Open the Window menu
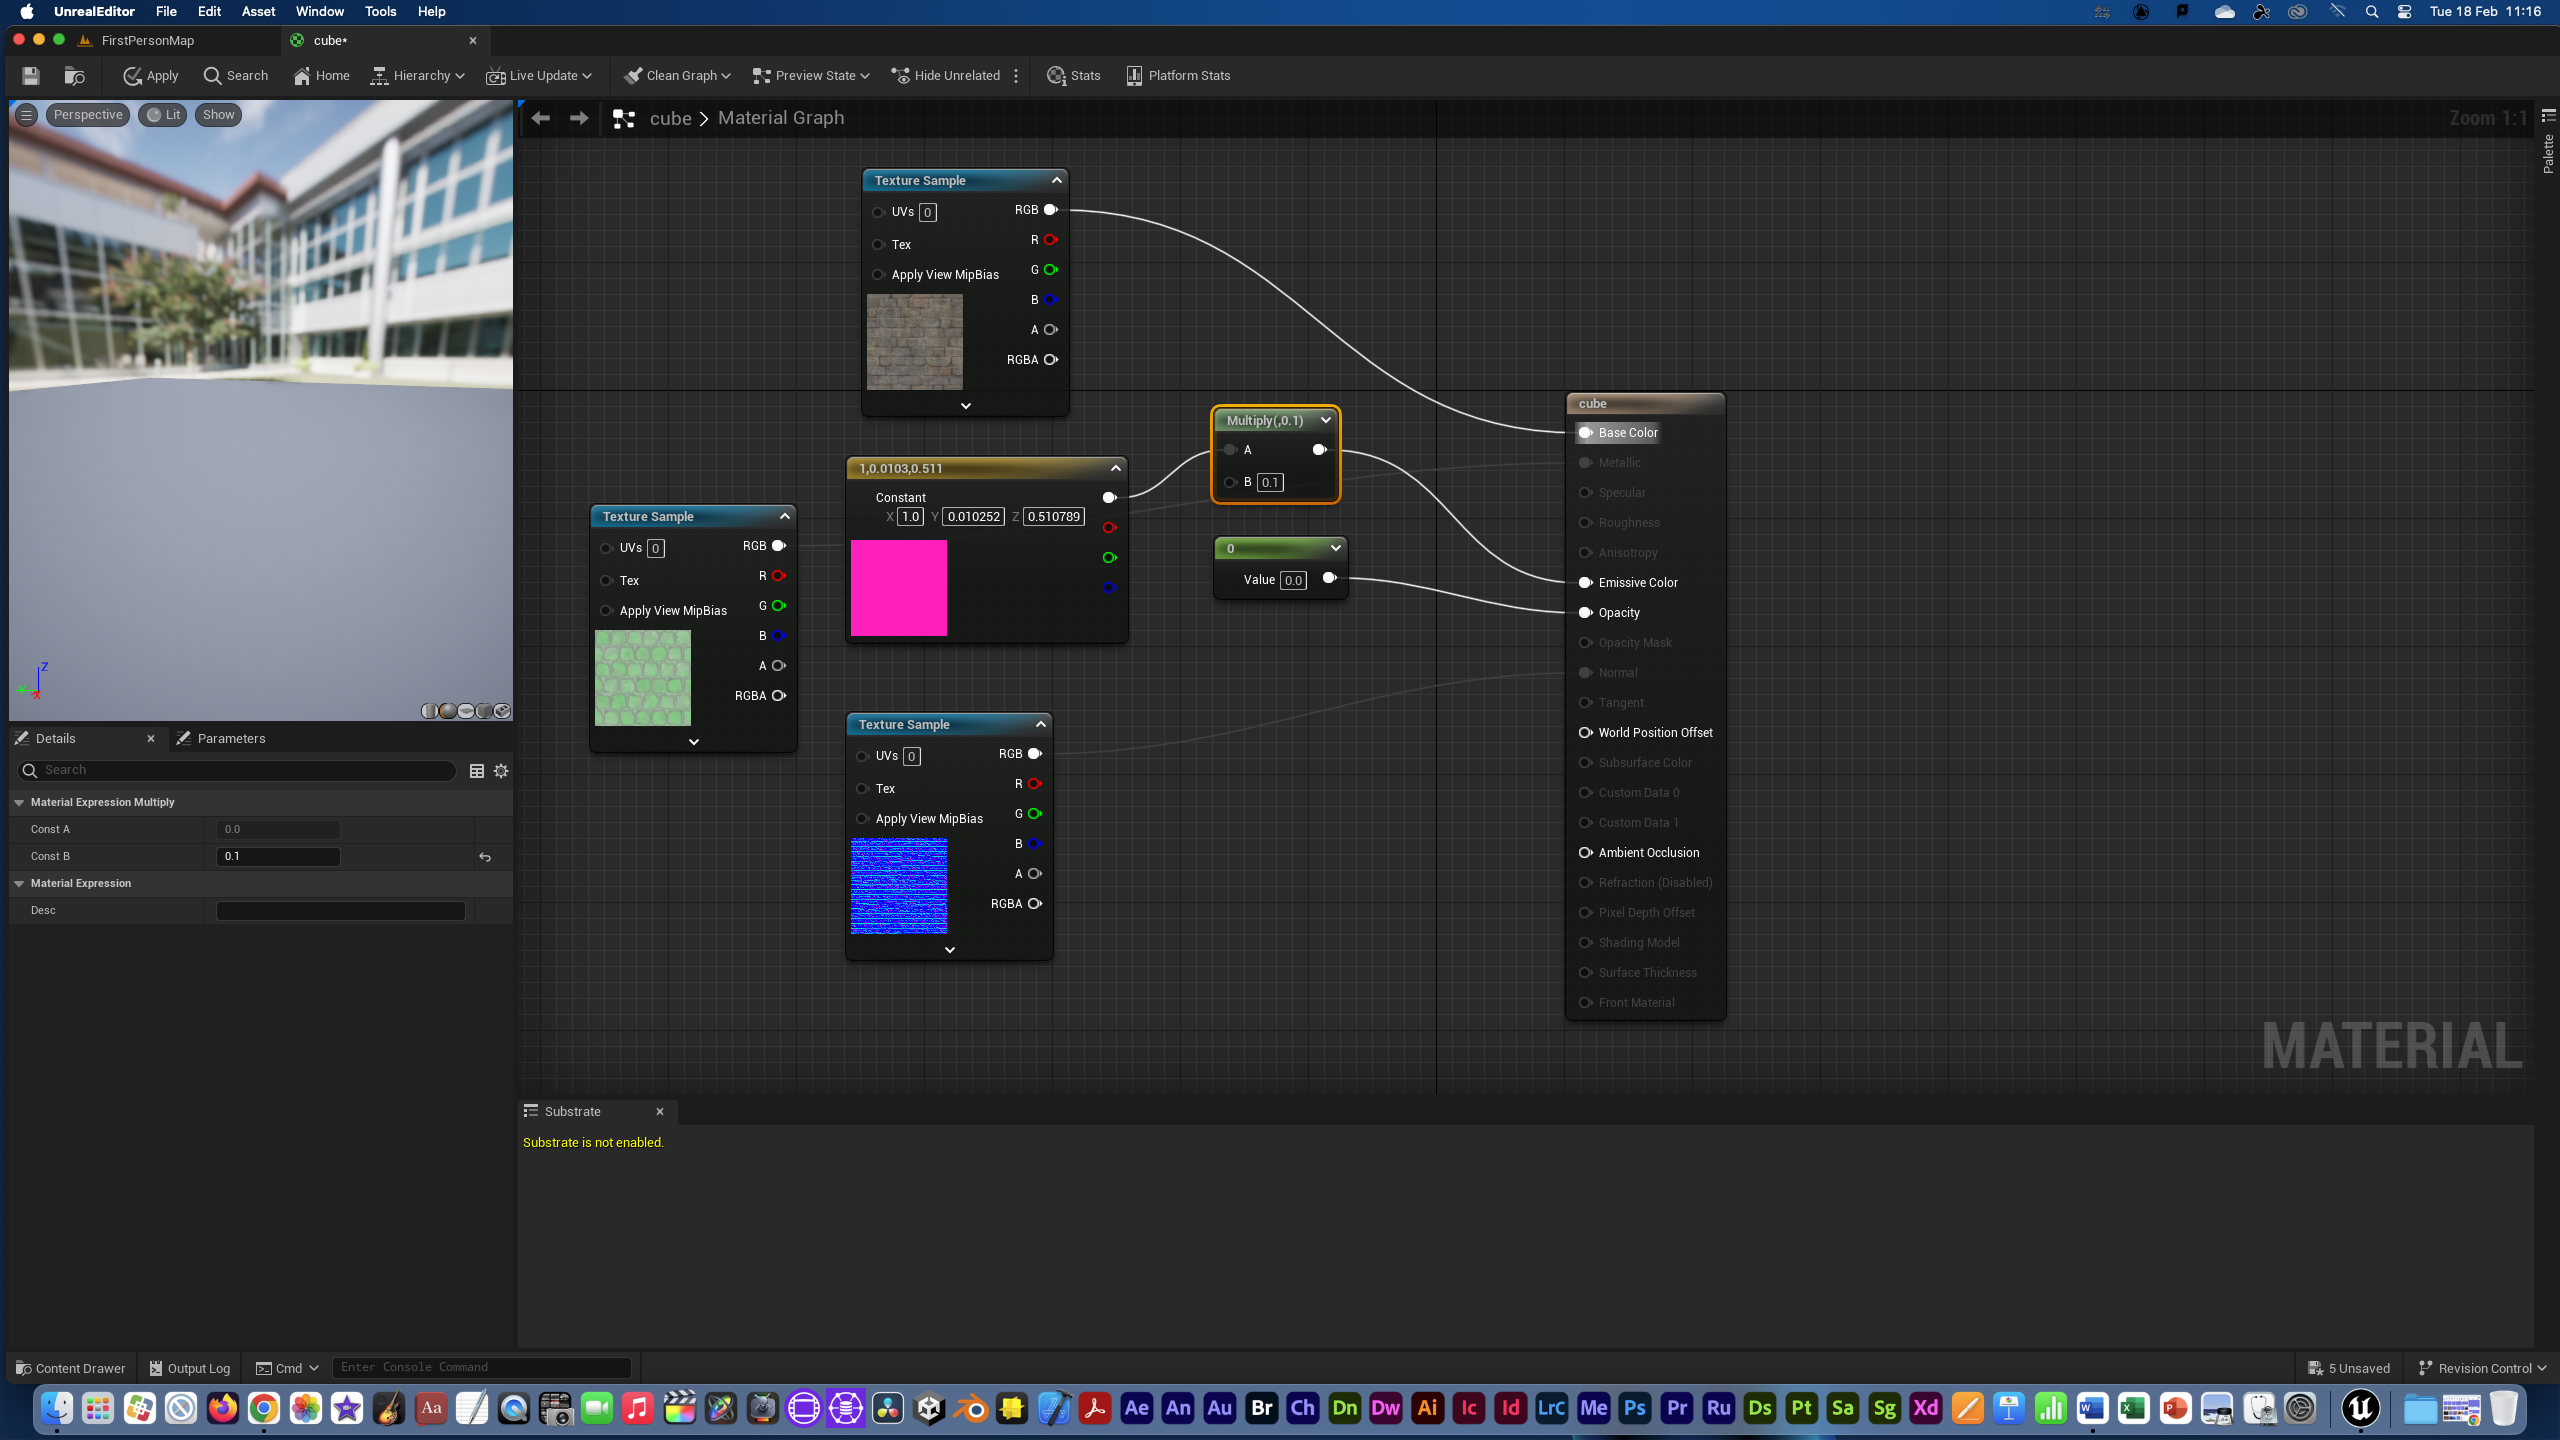Viewport: 2560px width, 1440px height. [320, 12]
